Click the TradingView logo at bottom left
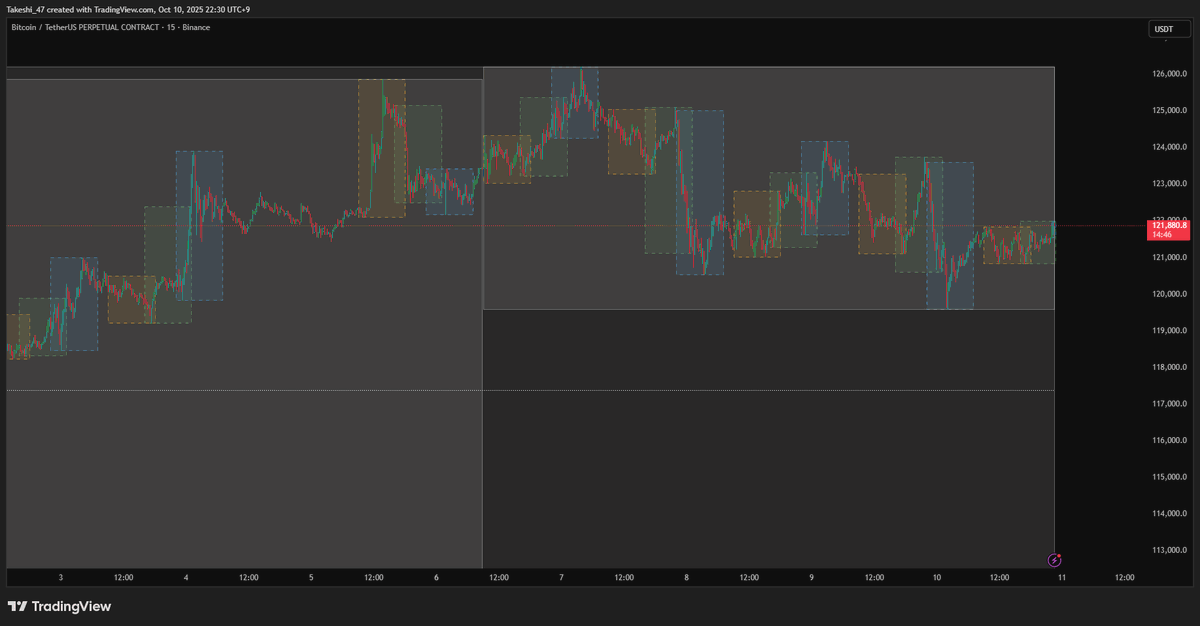This screenshot has width=1200, height=626. pyautogui.click(x=60, y=607)
